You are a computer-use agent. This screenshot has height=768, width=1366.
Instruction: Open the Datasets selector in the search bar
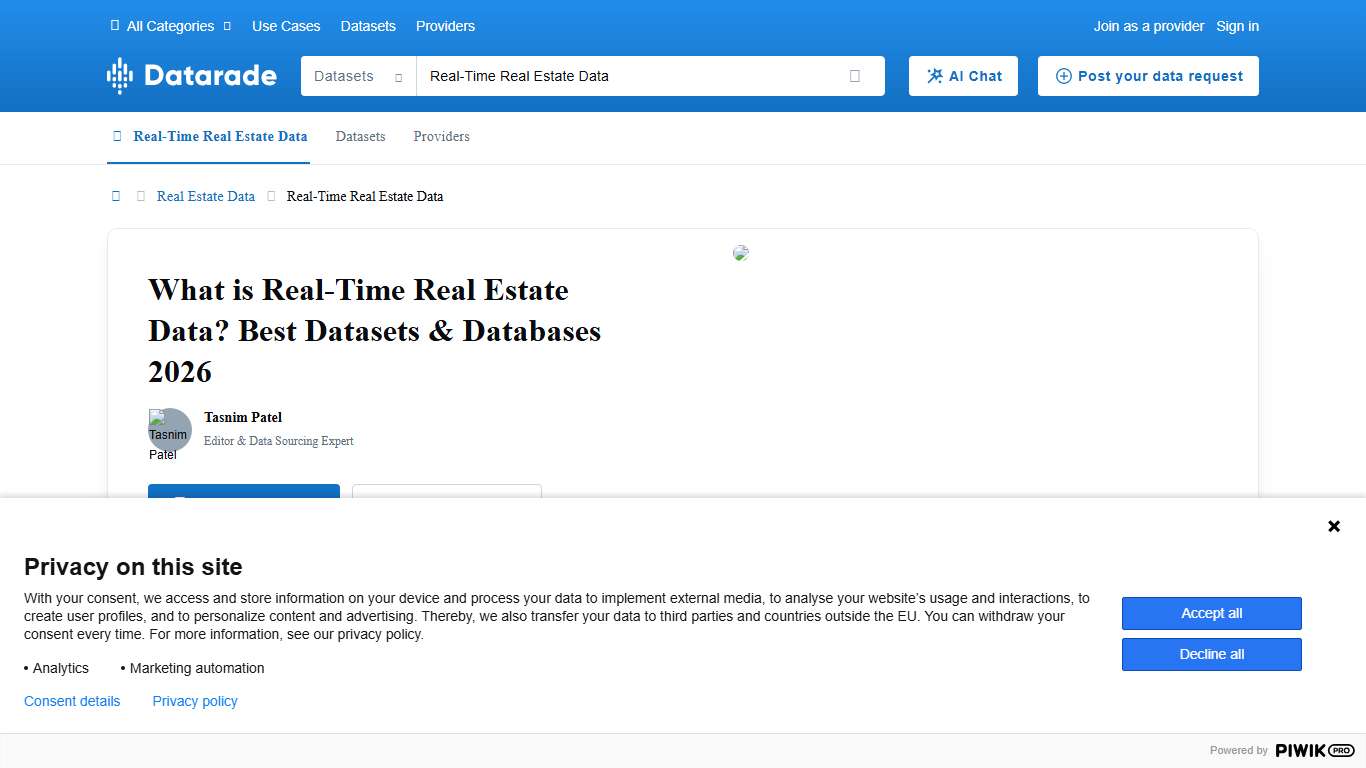click(x=358, y=75)
